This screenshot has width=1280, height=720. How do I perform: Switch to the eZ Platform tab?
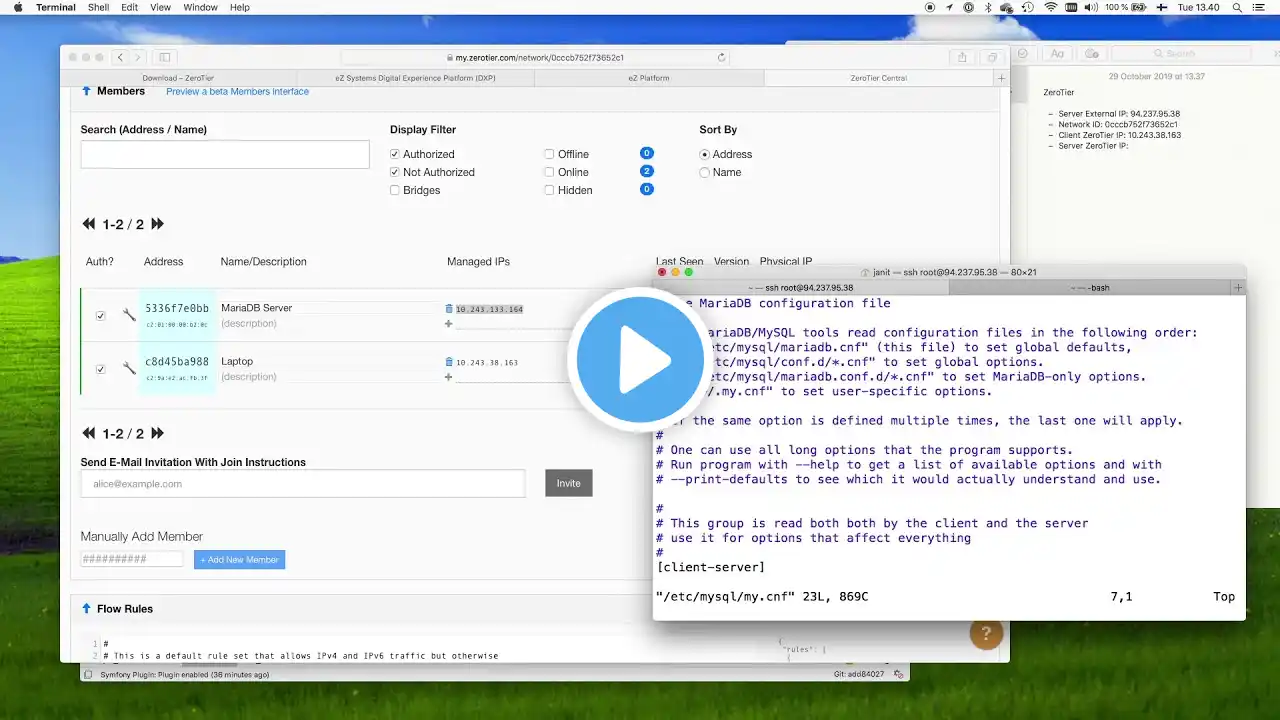(x=649, y=78)
